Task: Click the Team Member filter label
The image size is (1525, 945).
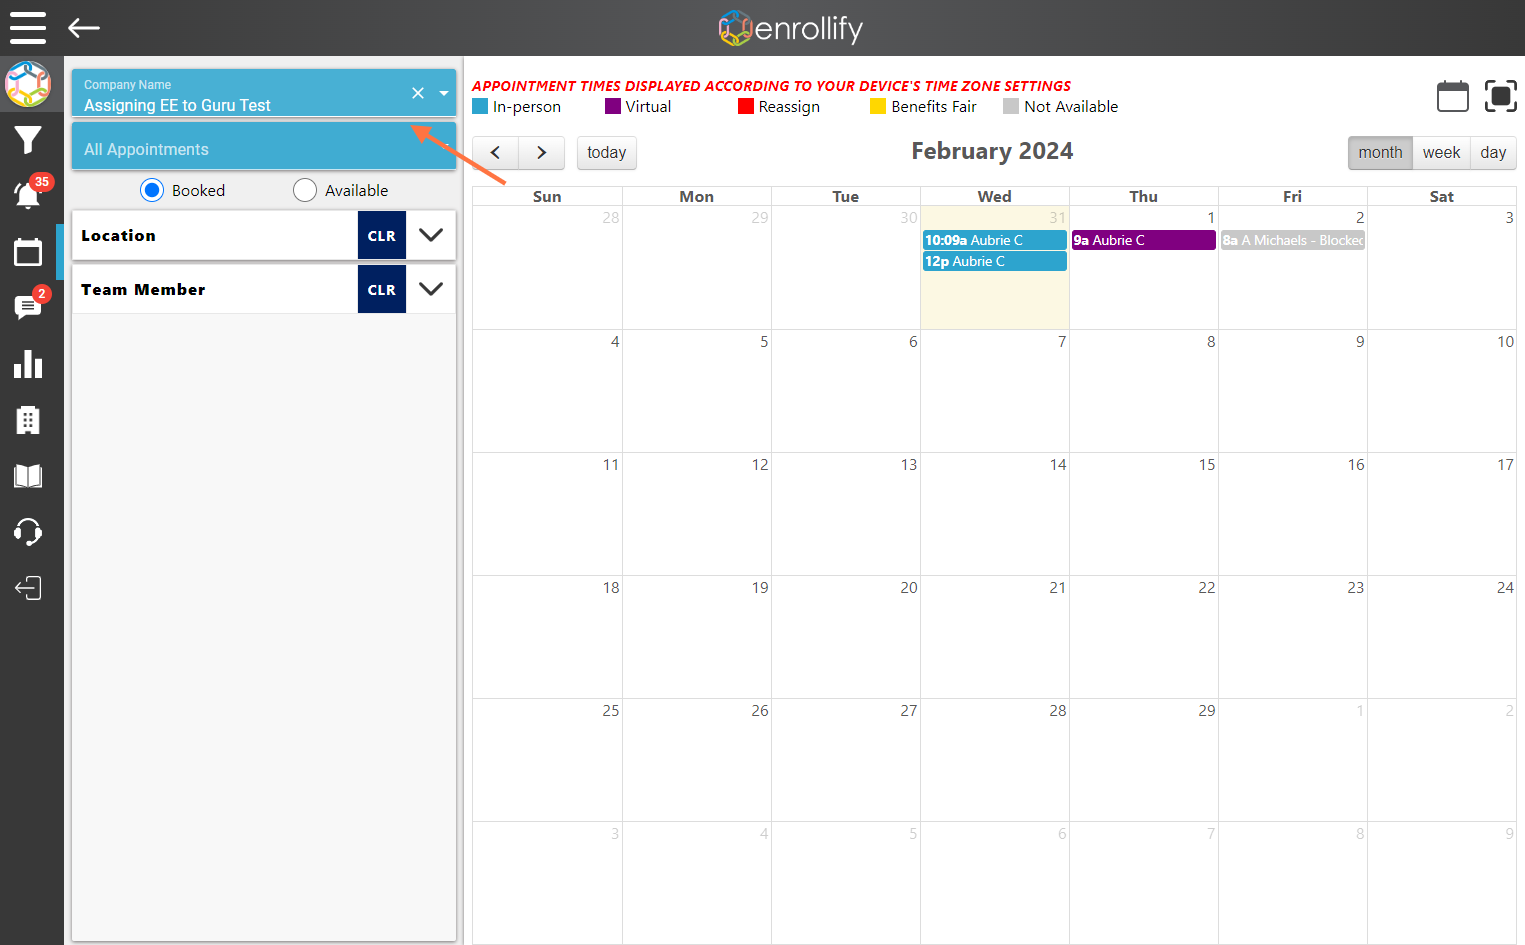Action: (x=143, y=289)
